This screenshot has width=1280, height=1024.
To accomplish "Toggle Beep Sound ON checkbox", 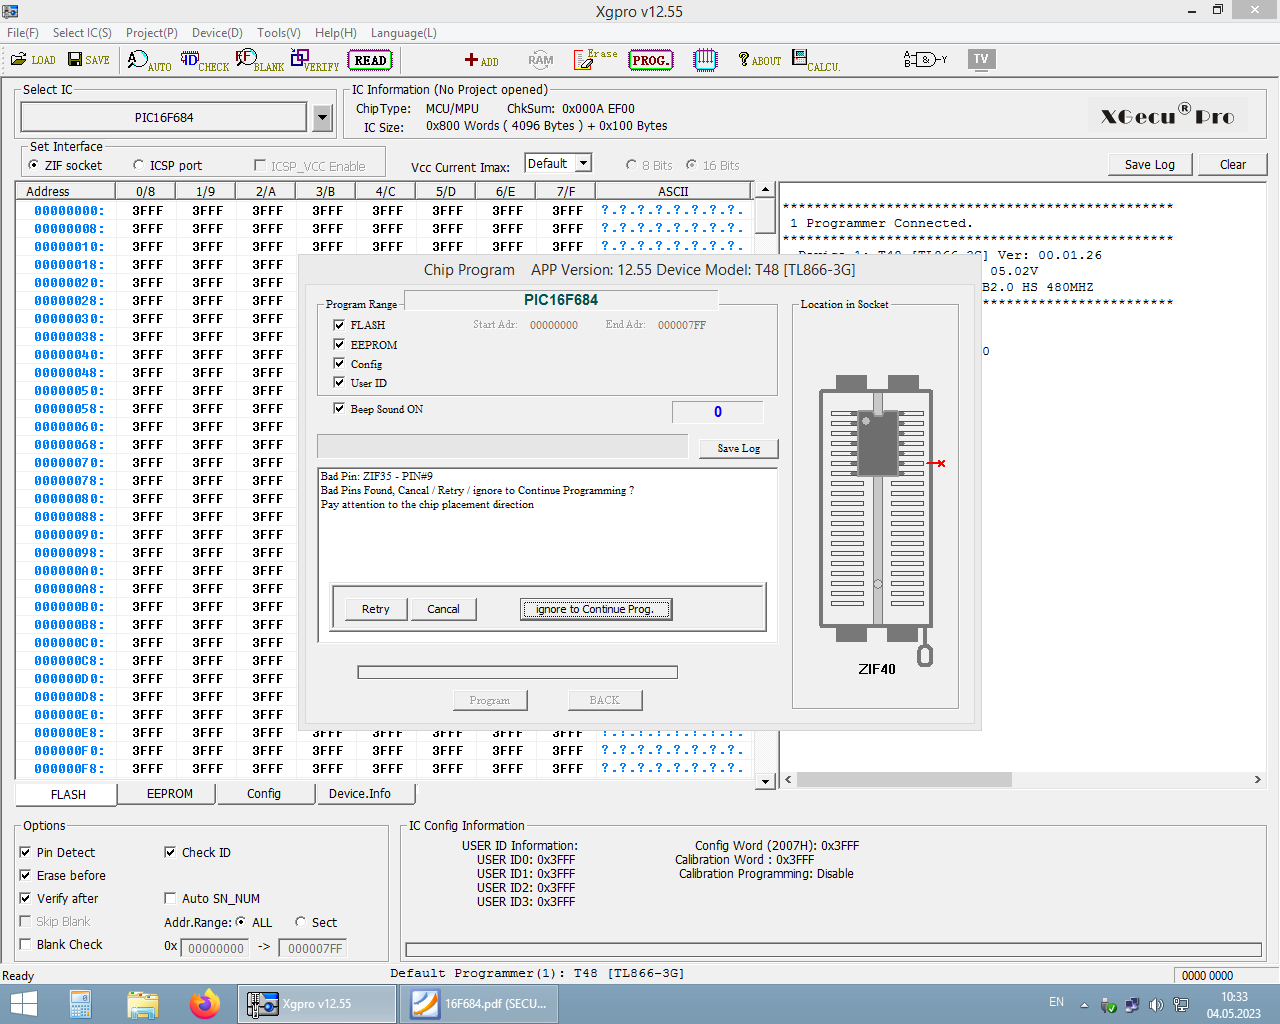I will (x=339, y=408).
